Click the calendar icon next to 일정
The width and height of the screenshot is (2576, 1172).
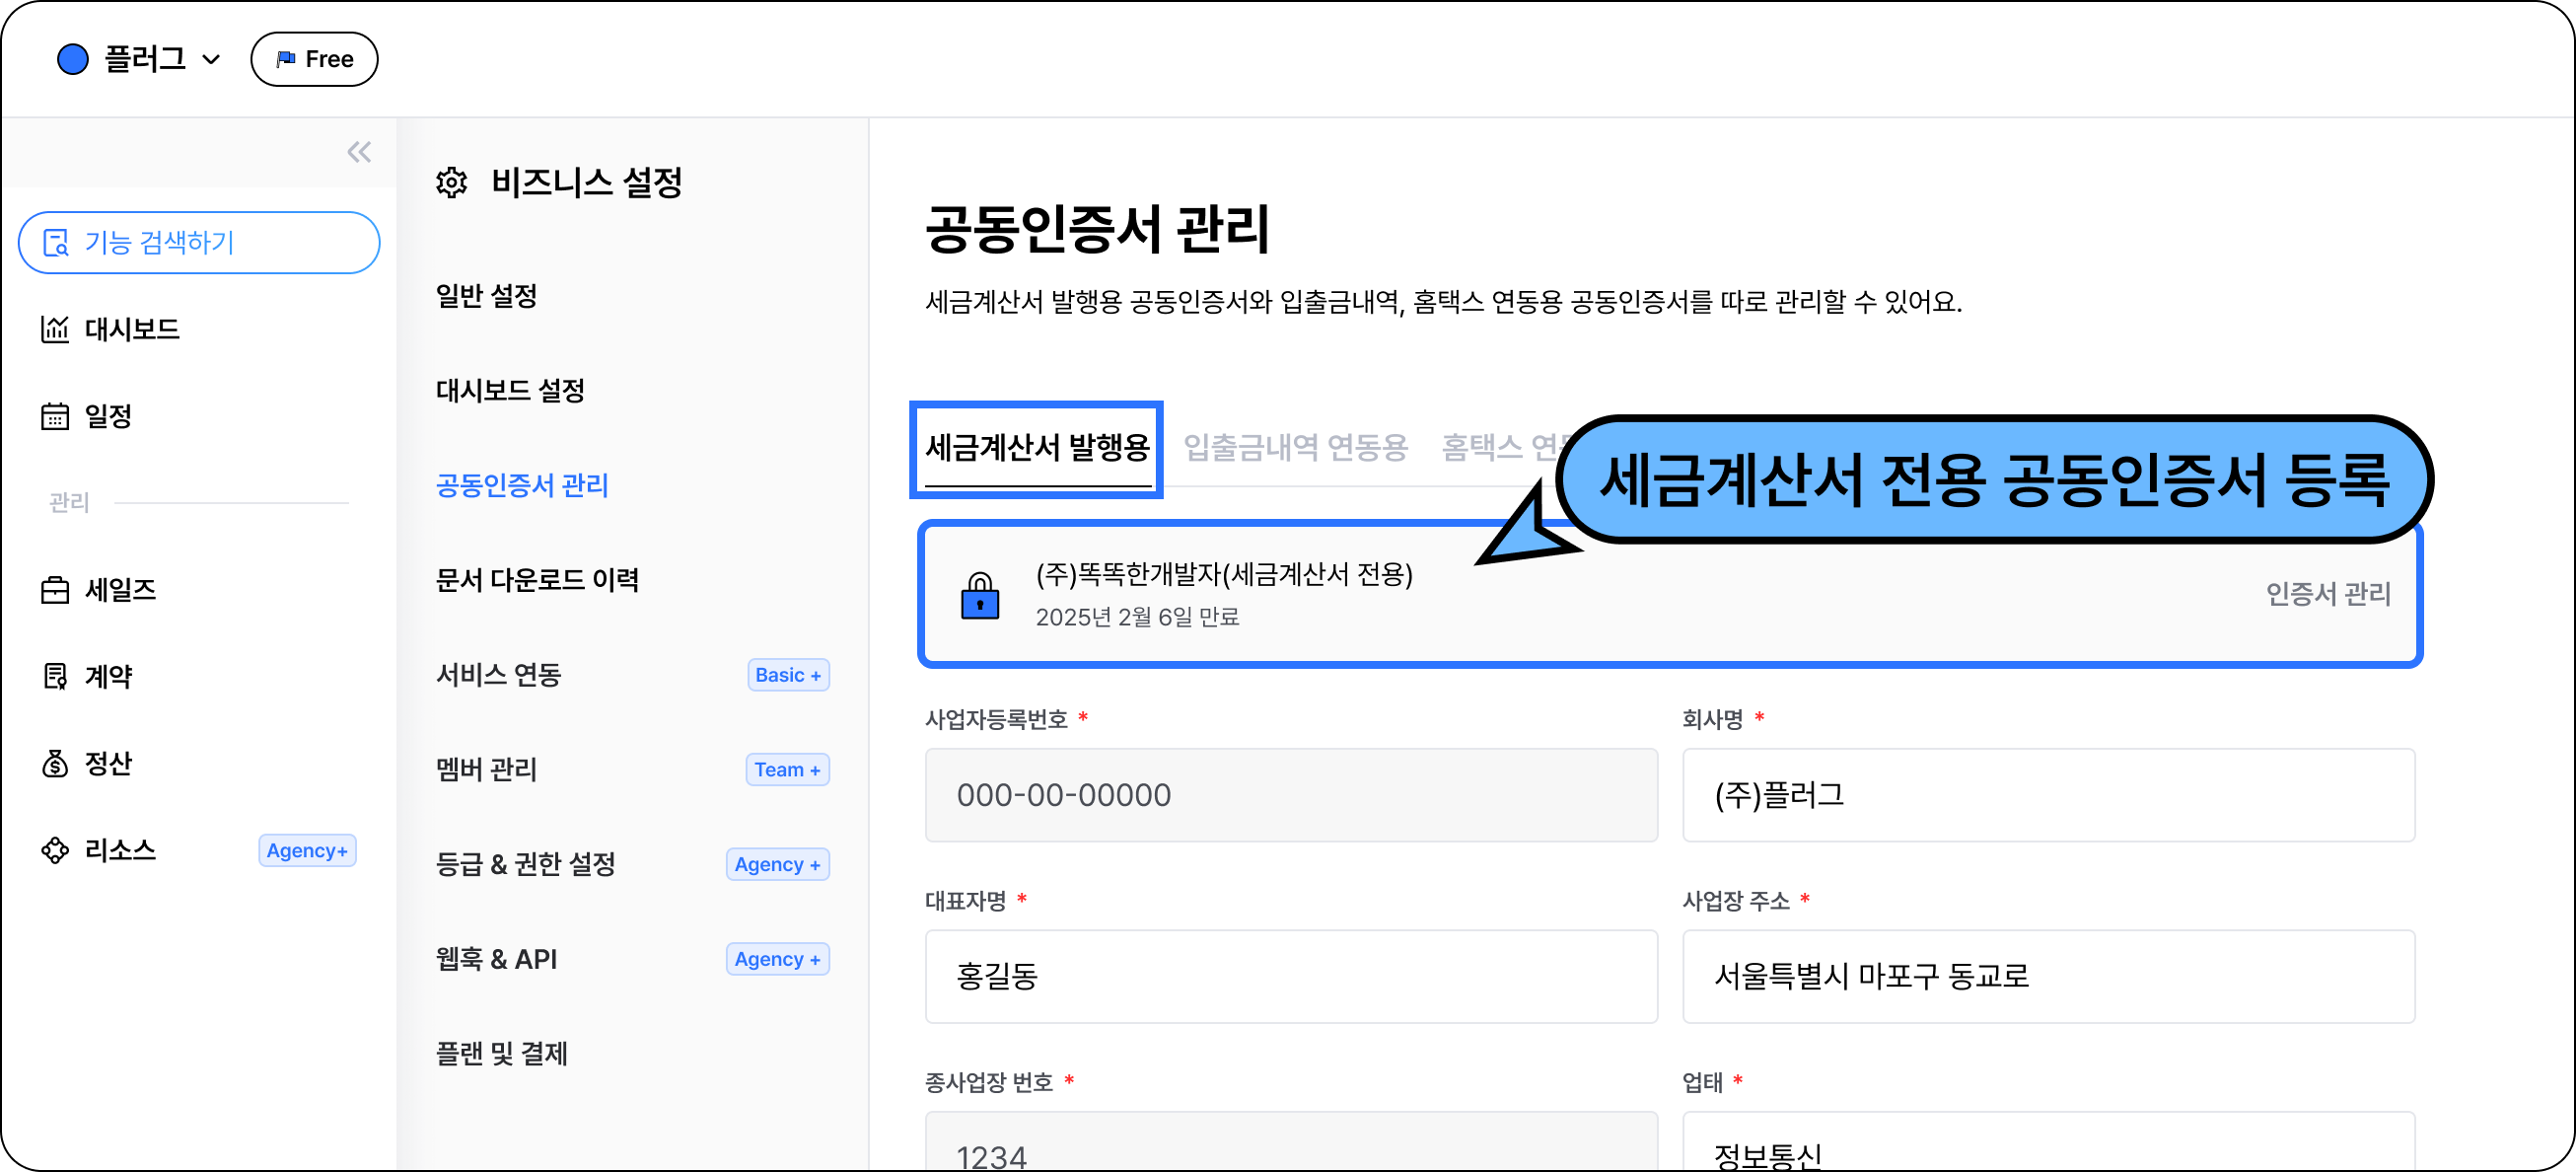55,416
